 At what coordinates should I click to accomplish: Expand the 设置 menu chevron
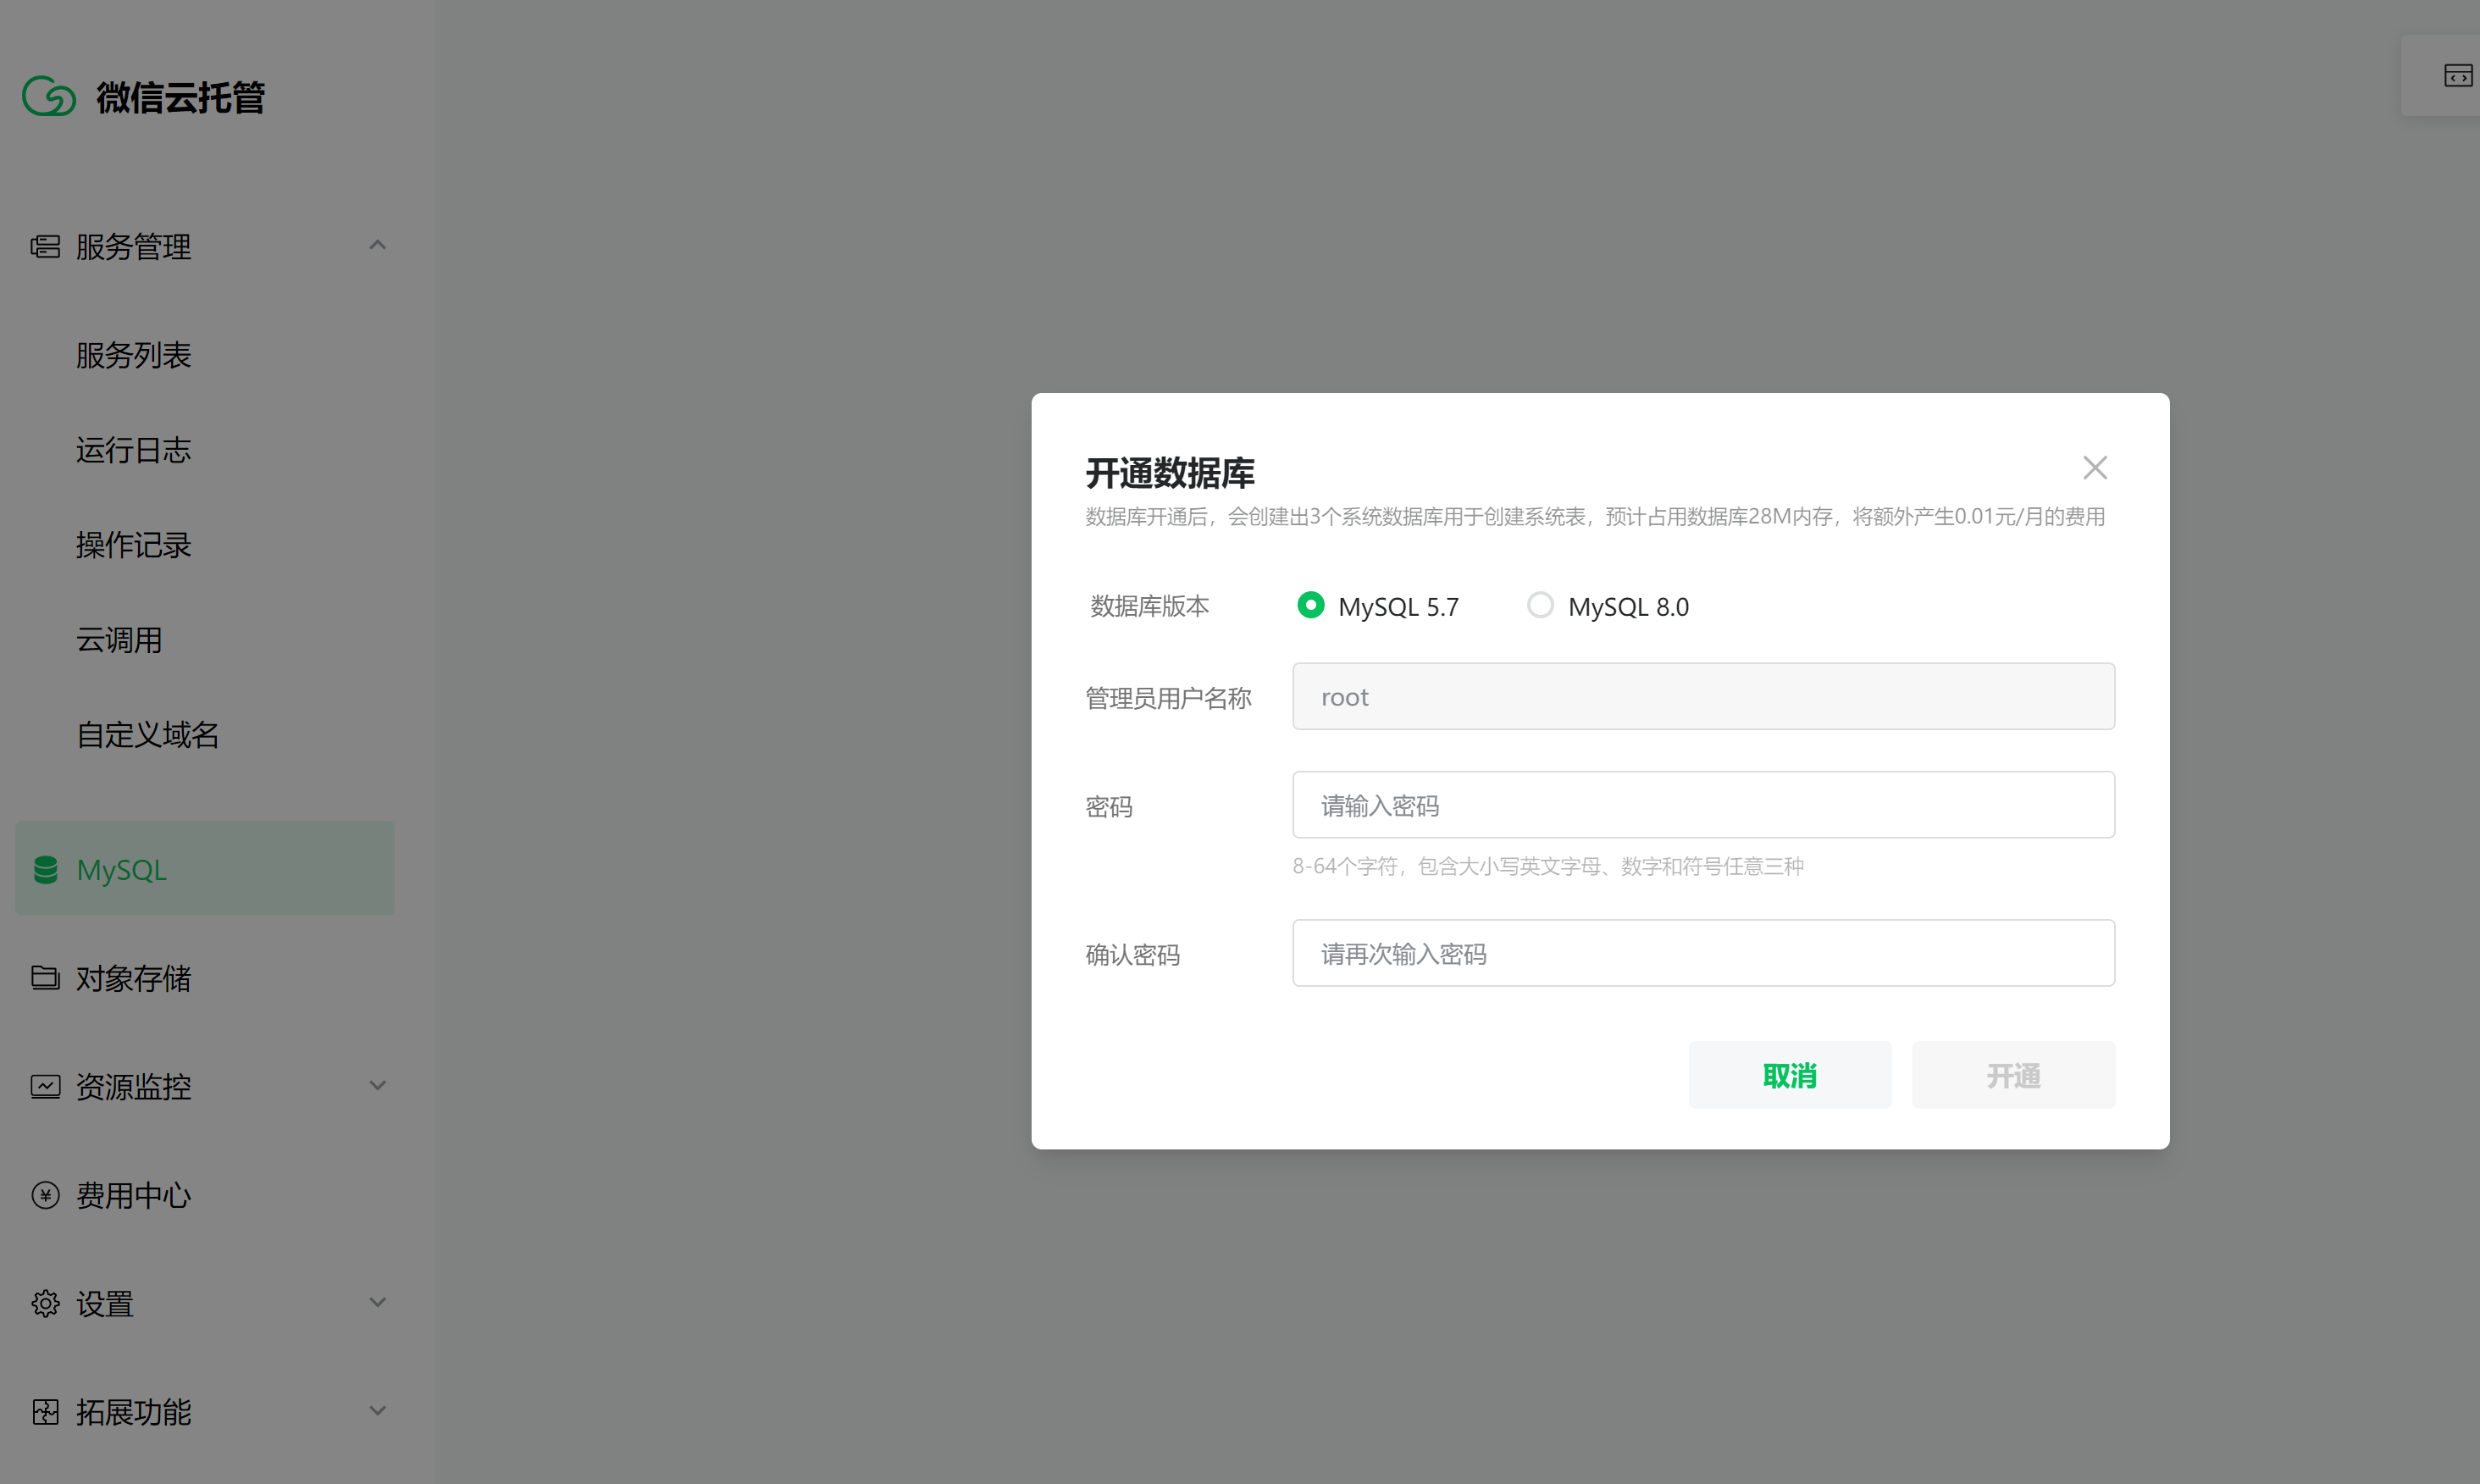coord(377,1302)
